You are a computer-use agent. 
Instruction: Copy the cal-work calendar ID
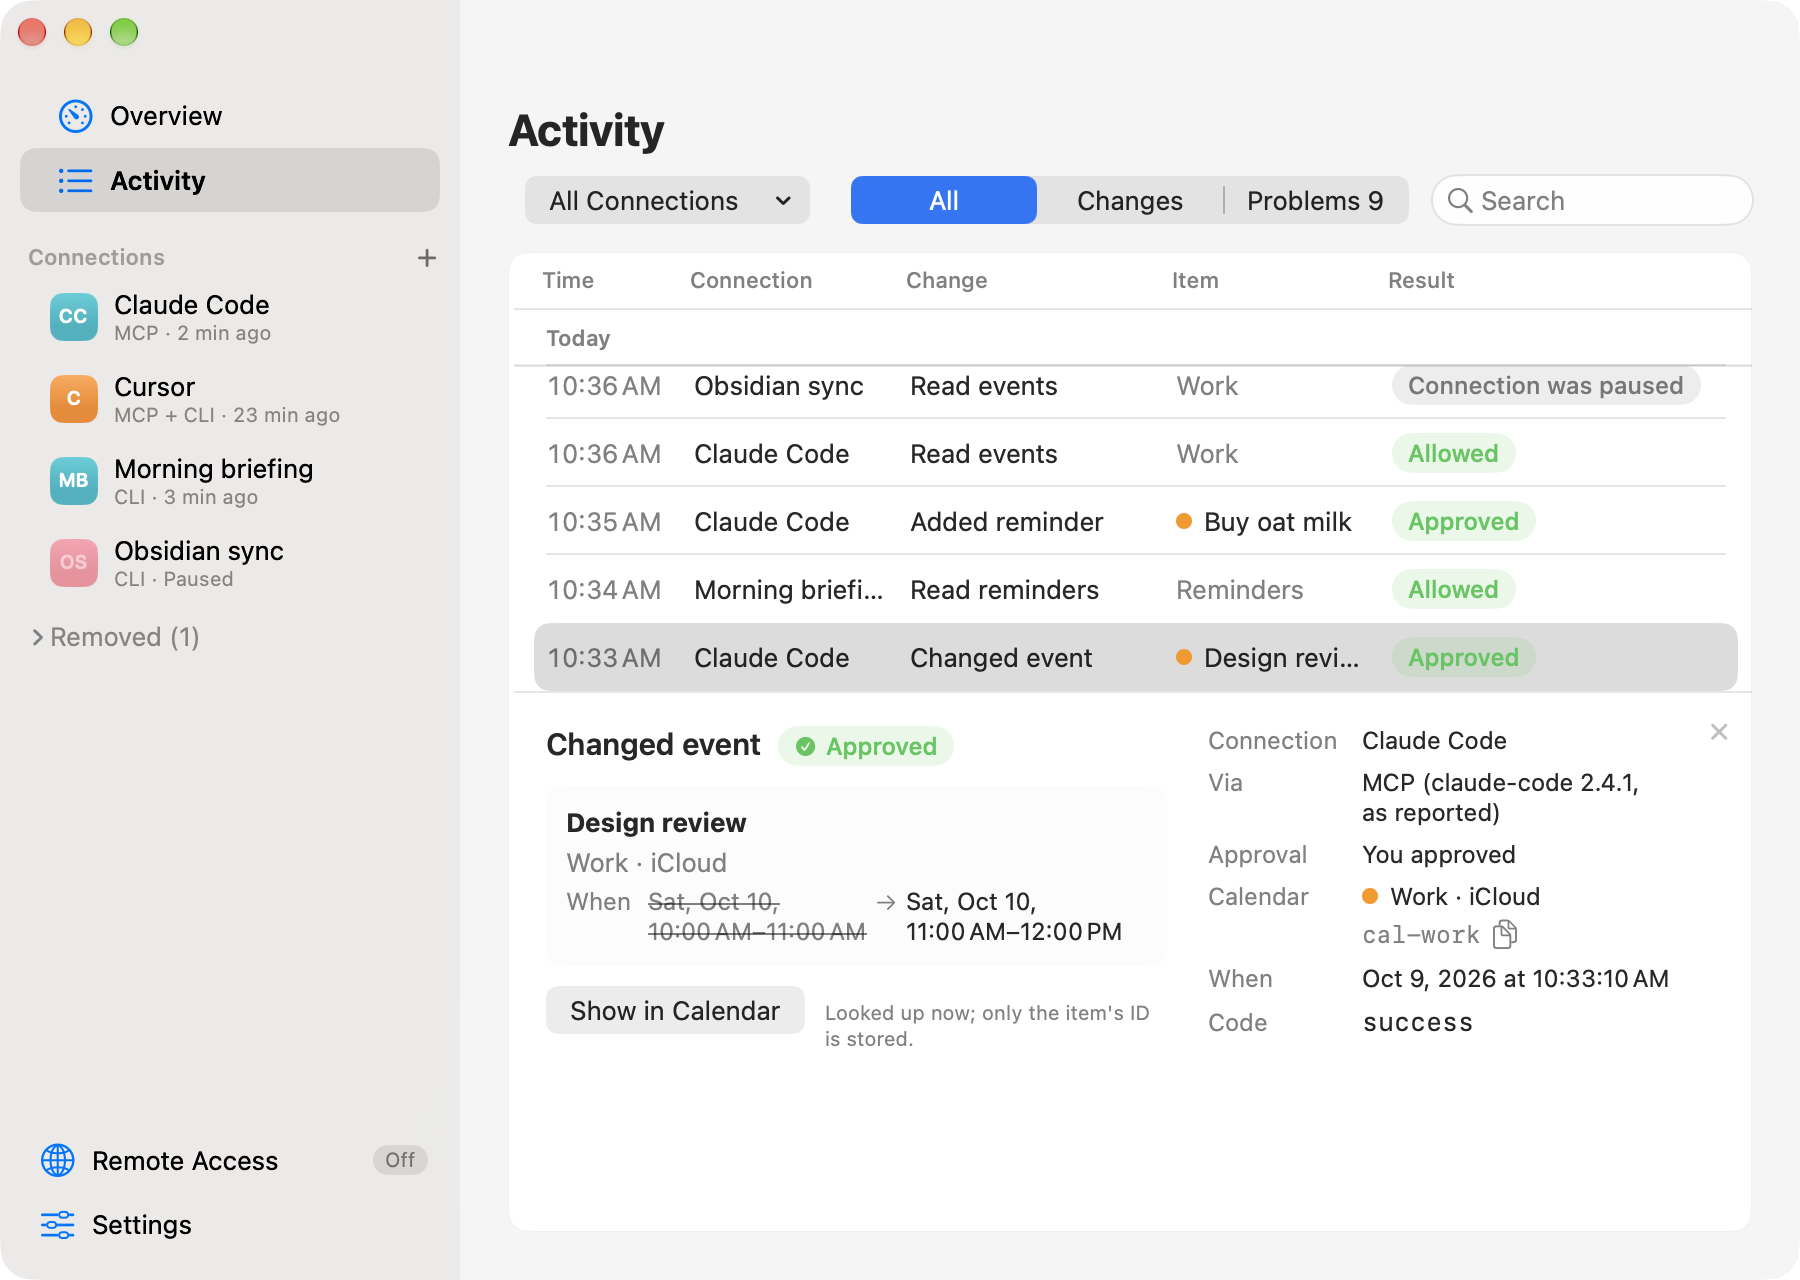(x=1505, y=935)
